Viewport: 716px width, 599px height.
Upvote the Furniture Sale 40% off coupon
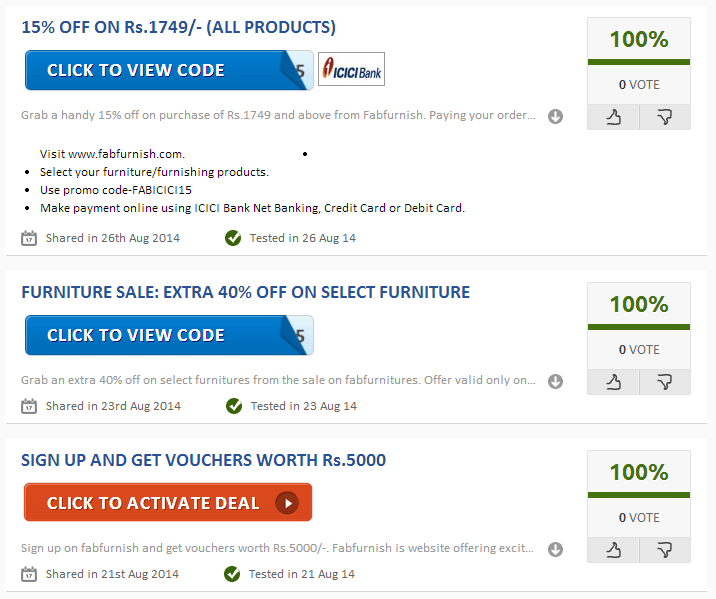(x=612, y=382)
